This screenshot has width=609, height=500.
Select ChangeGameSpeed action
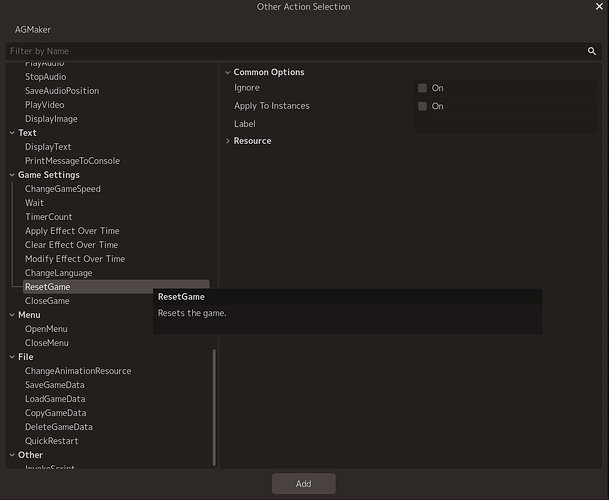click(x=63, y=189)
